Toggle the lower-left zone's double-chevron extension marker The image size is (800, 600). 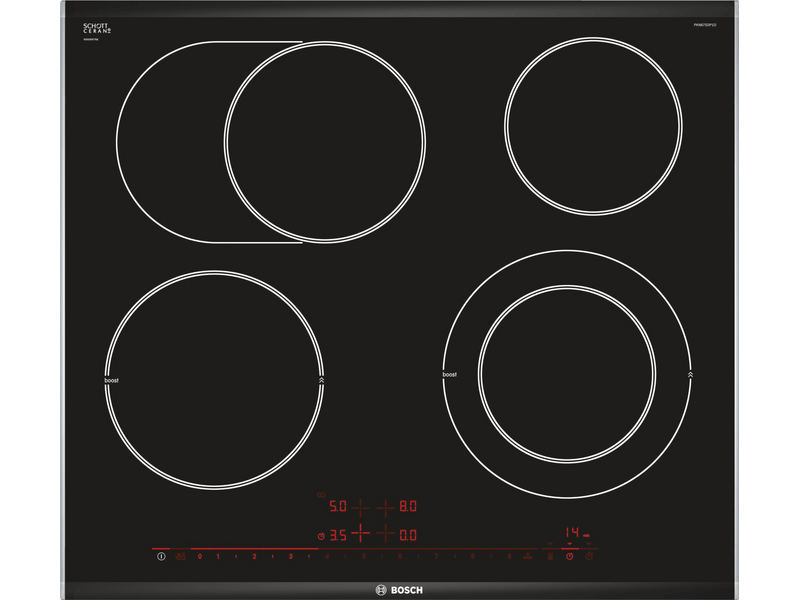(x=321, y=381)
